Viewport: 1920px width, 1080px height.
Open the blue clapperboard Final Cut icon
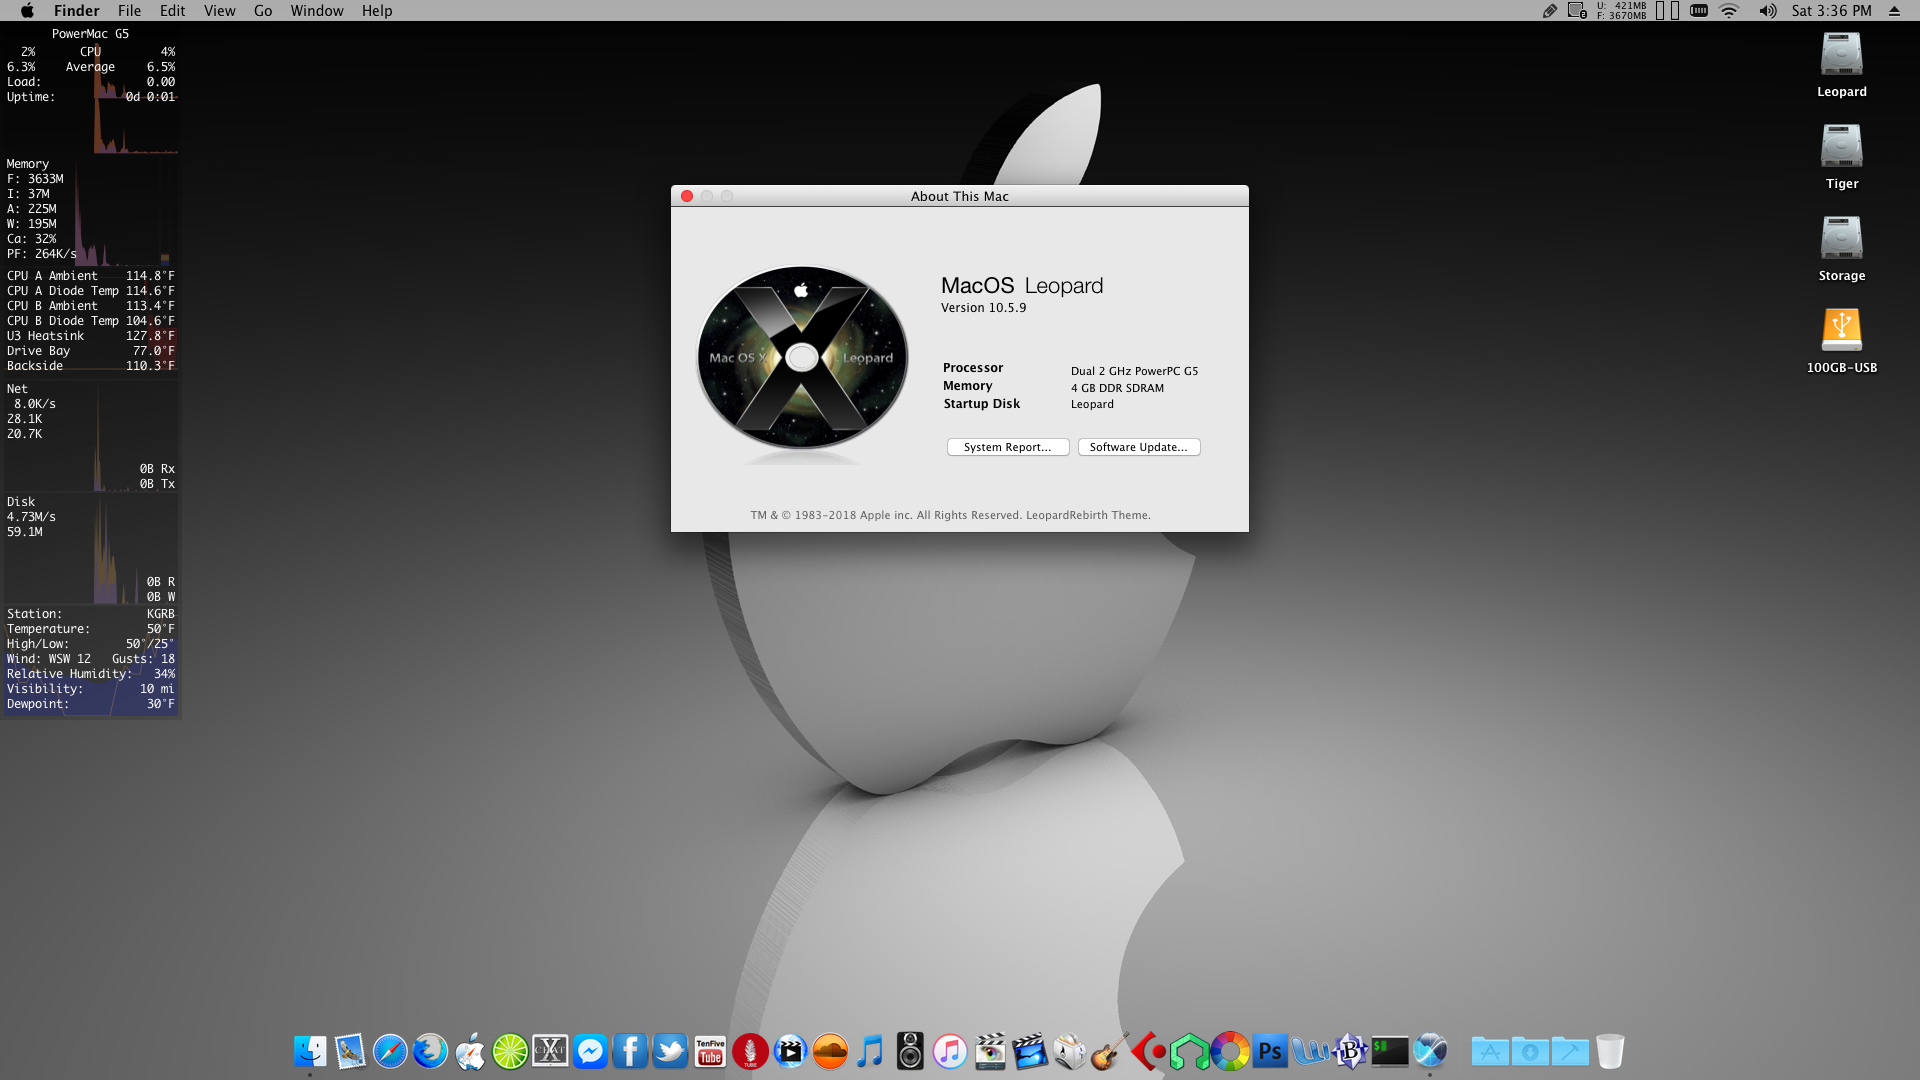(1030, 1051)
